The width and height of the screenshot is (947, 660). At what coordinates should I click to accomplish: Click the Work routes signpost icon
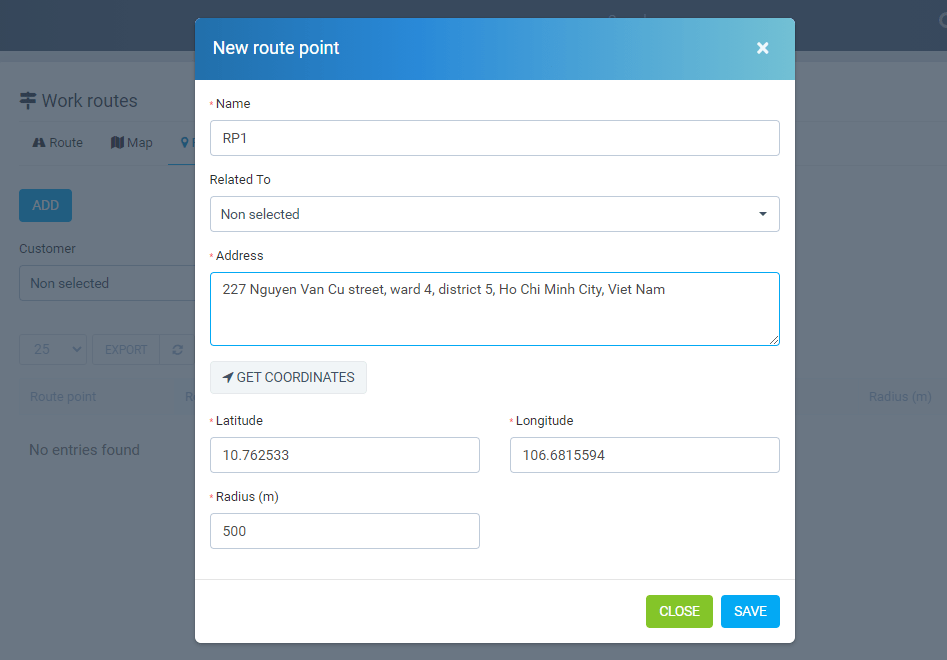click(28, 100)
